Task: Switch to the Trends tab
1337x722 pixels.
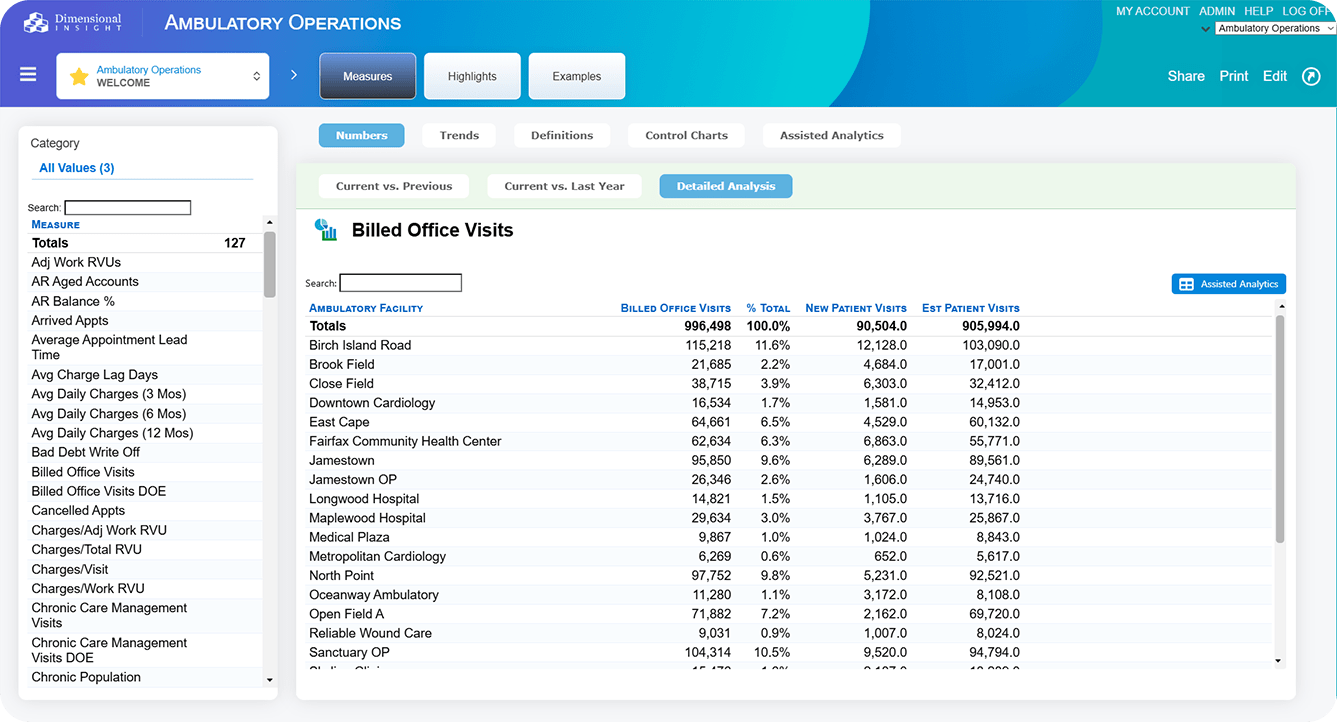Action: [x=459, y=136]
